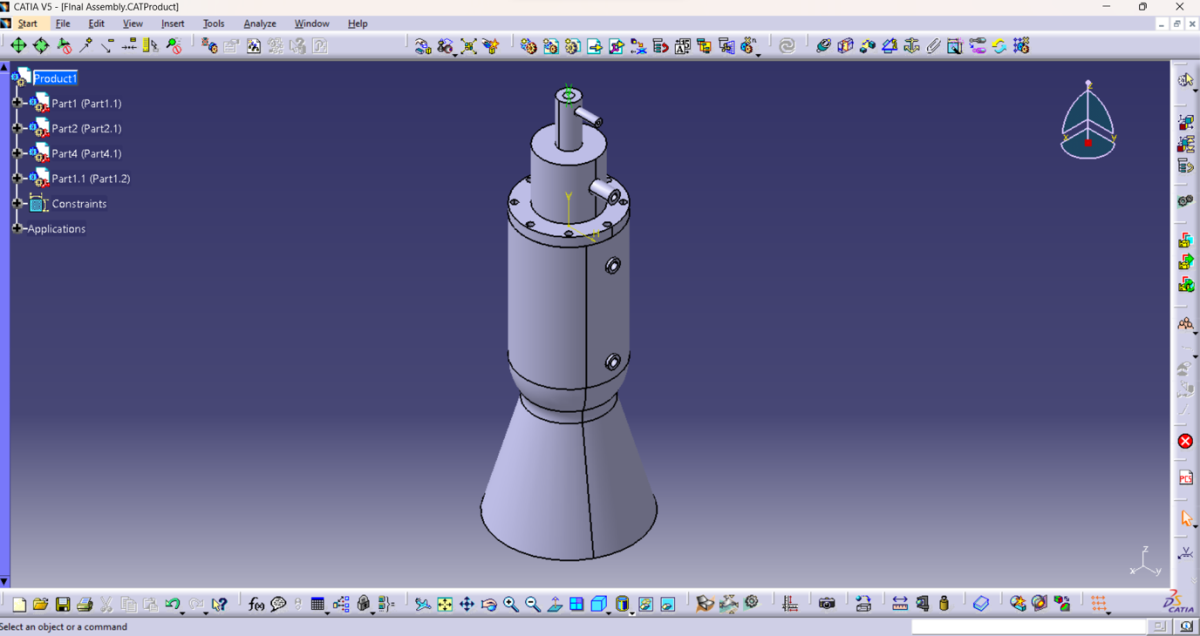Expand the Part2 (Part2.1) tree node

coord(17,128)
